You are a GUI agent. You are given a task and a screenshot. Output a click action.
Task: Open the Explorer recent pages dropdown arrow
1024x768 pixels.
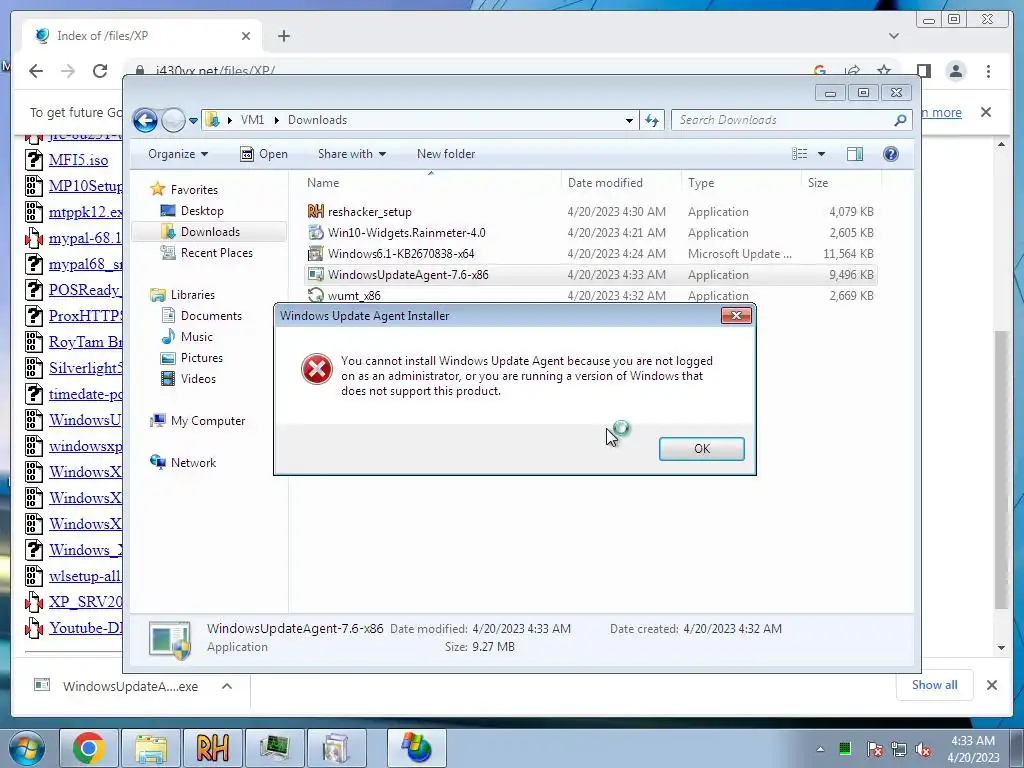click(193, 120)
